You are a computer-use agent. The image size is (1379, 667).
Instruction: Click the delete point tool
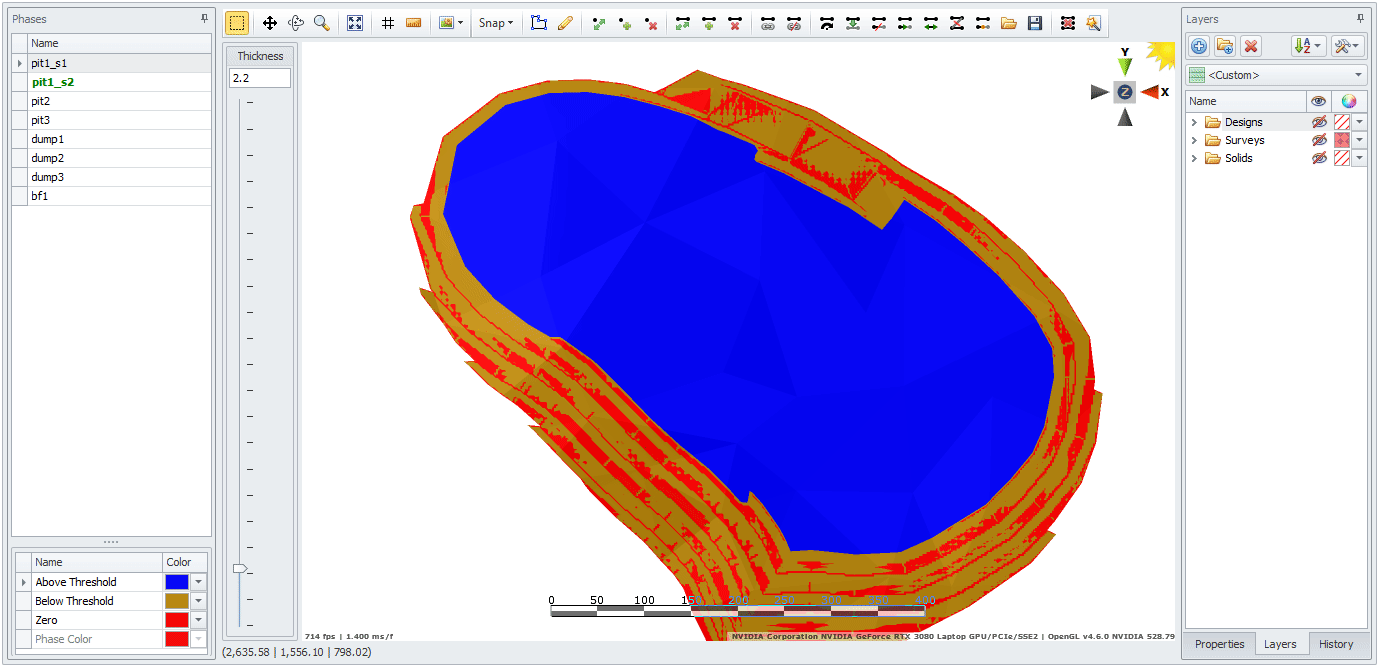[x=651, y=22]
